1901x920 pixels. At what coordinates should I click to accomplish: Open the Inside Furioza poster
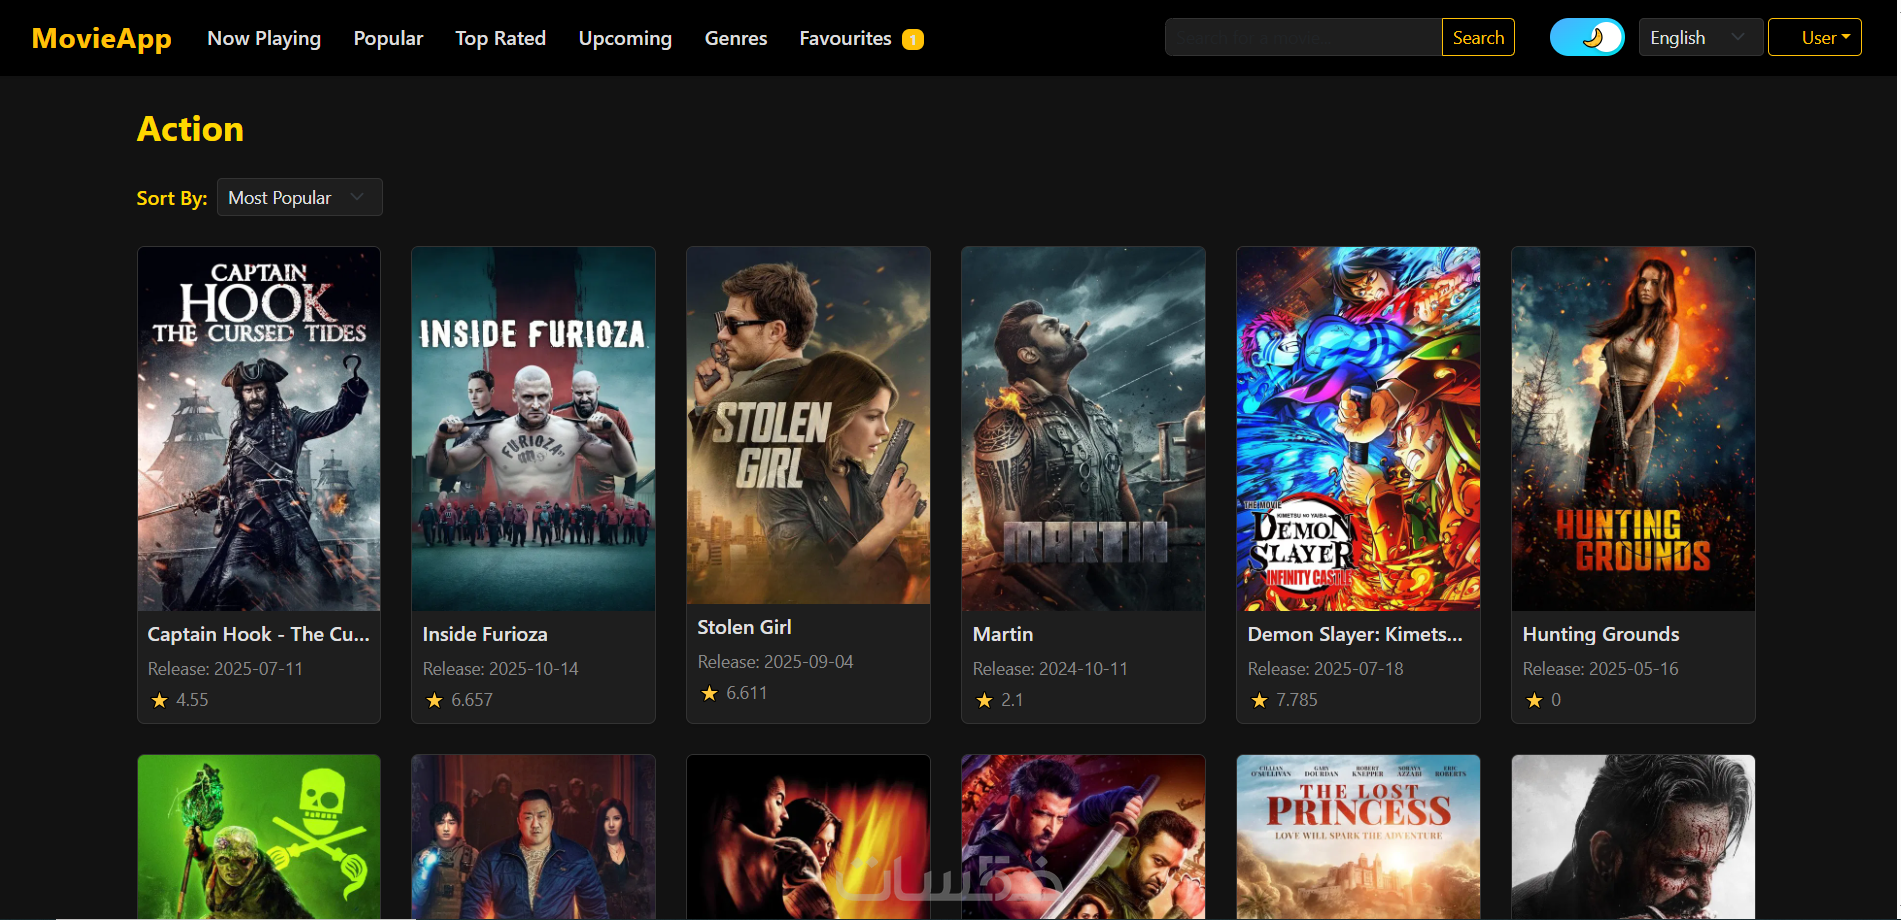[x=533, y=429]
